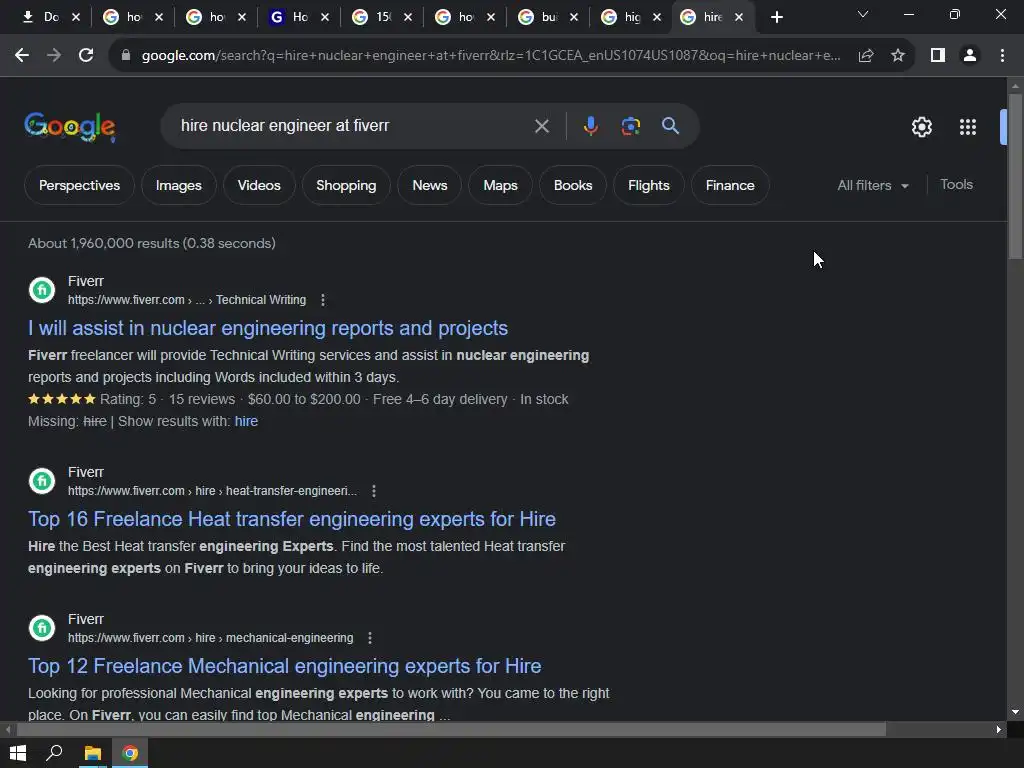1024x768 pixels.
Task: Go to the Google homepage logo
Action: point(70,127)
